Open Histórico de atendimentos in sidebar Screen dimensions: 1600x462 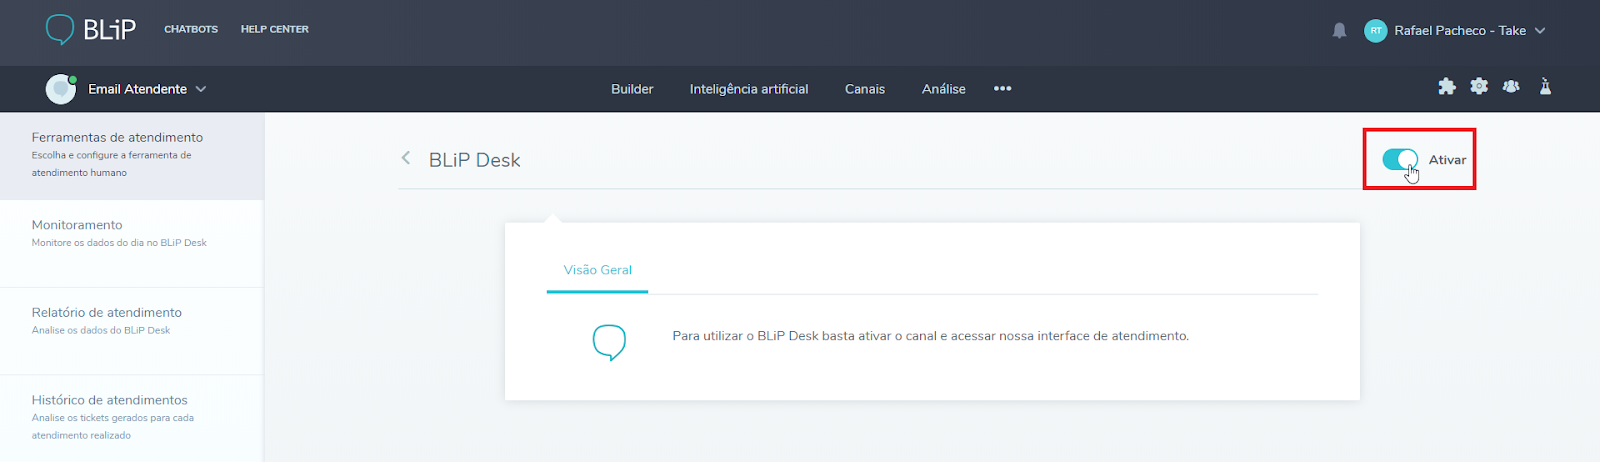[132, 418]
